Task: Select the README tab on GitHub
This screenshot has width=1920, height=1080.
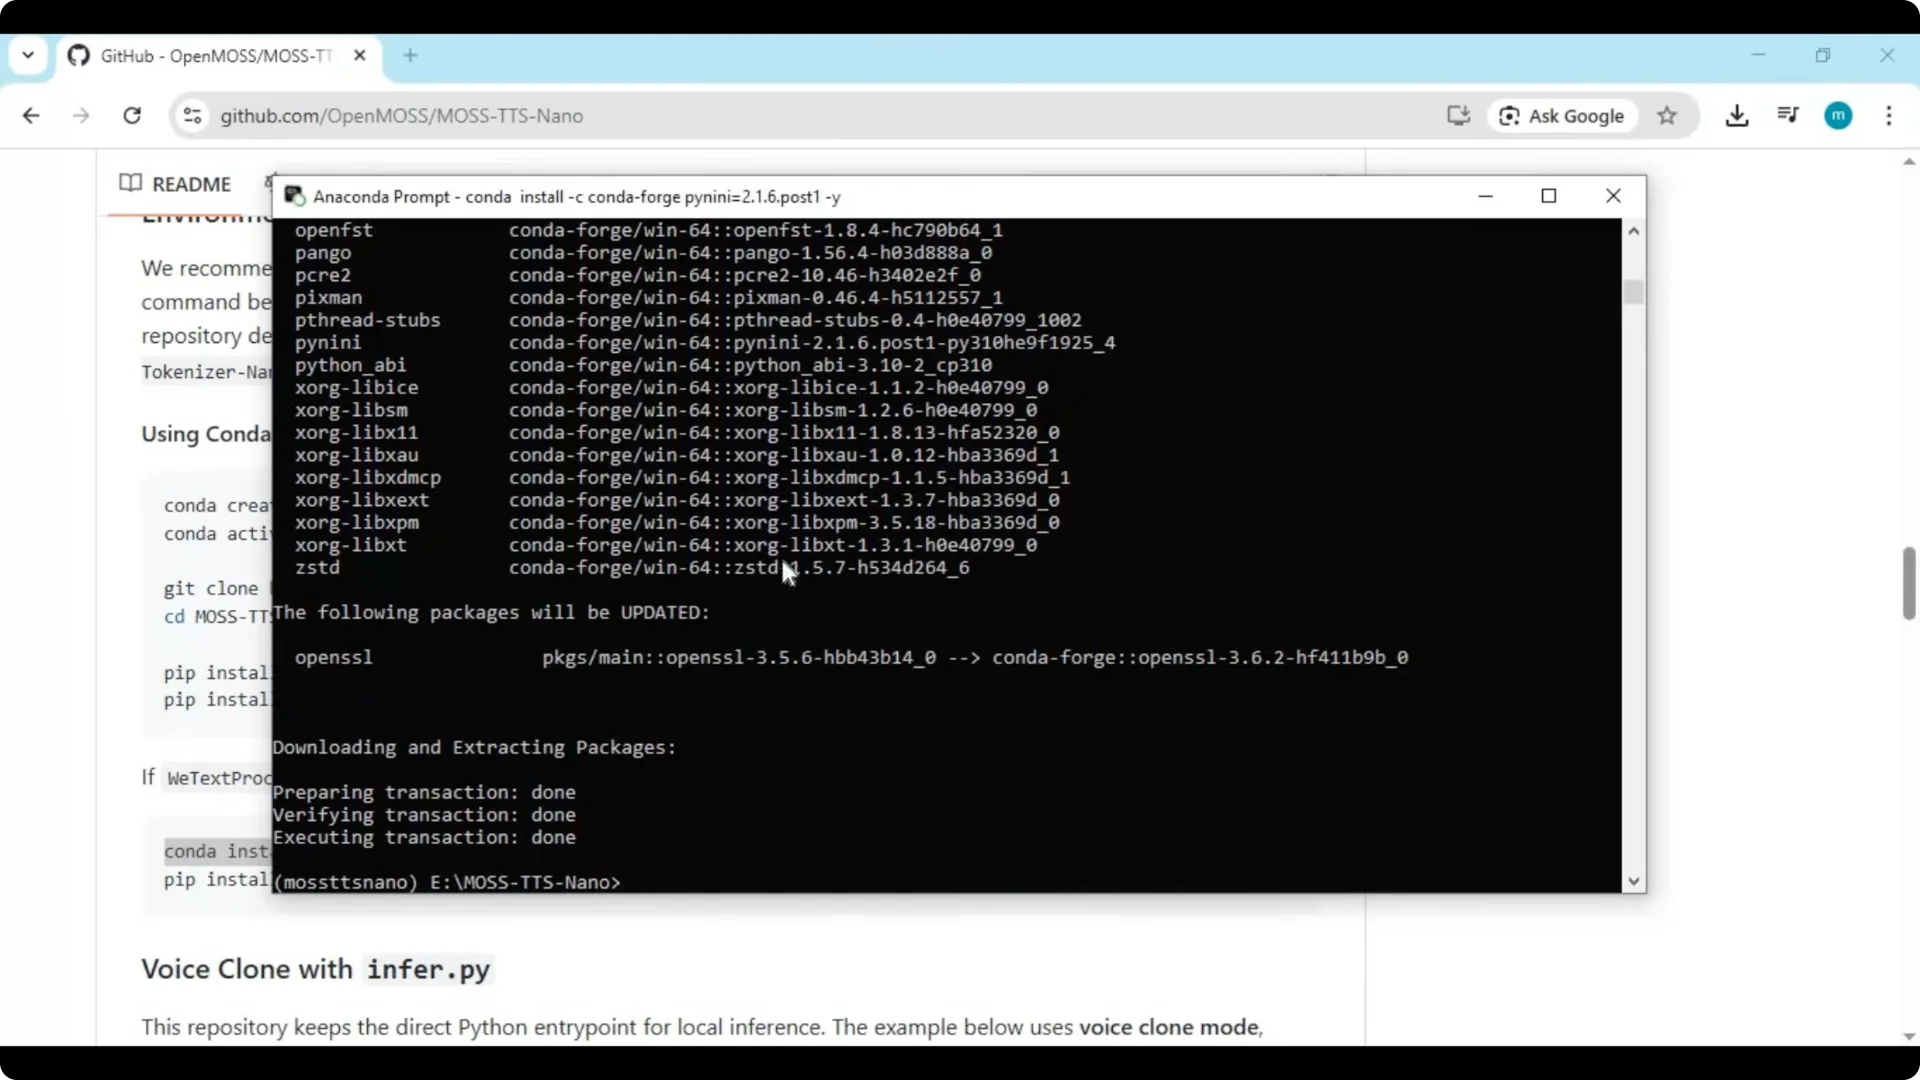Action: [x=175, y=184]
